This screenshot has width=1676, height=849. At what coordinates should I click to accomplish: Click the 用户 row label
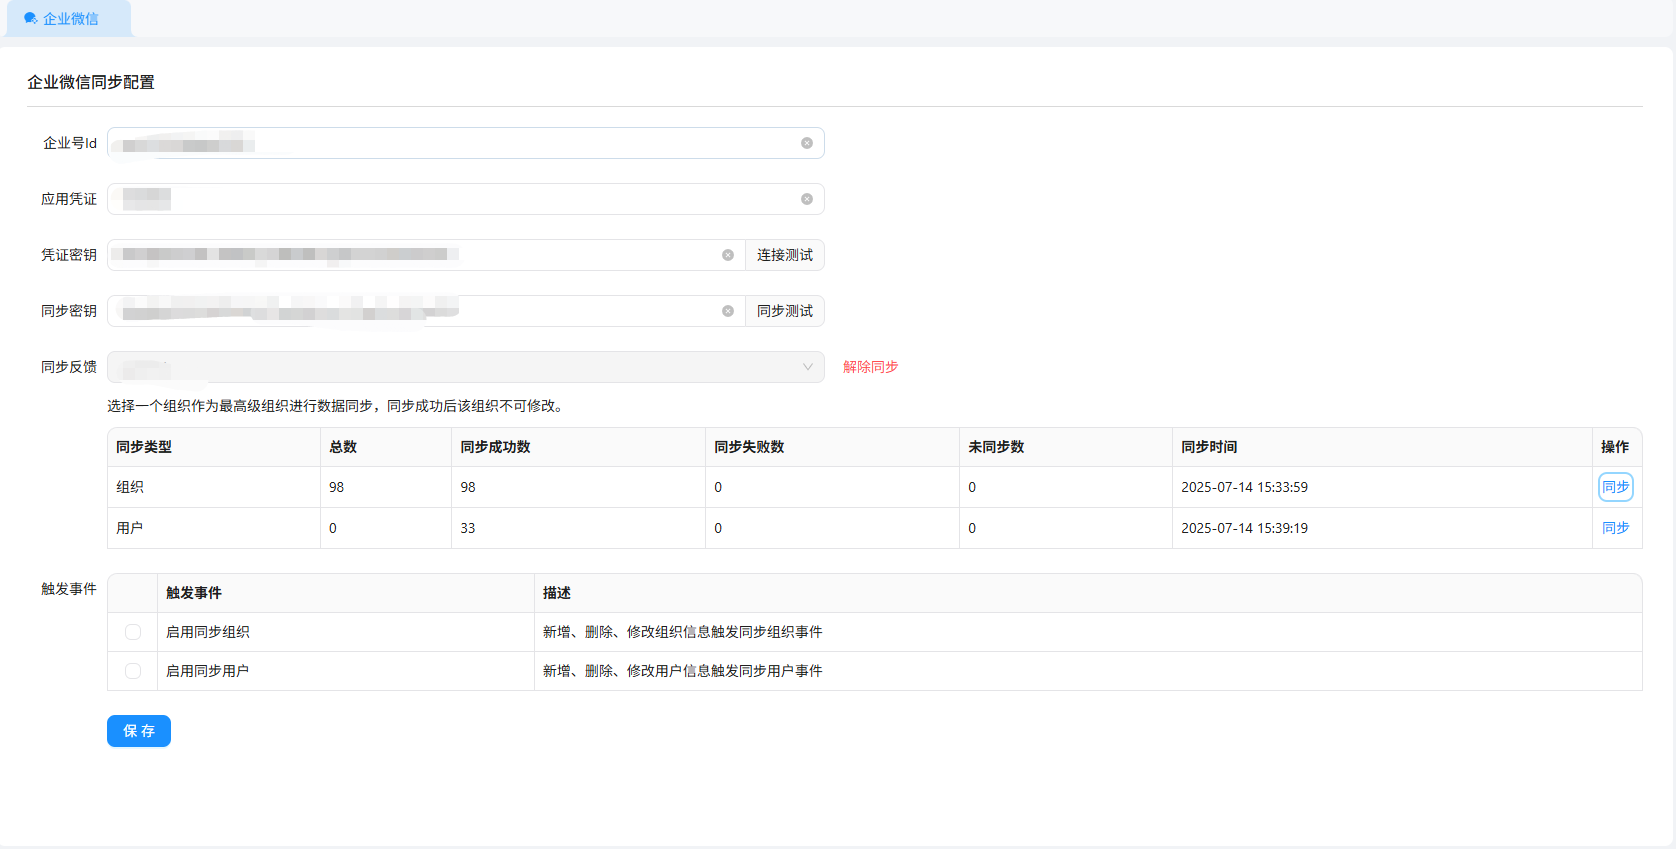tap(130, 528)
